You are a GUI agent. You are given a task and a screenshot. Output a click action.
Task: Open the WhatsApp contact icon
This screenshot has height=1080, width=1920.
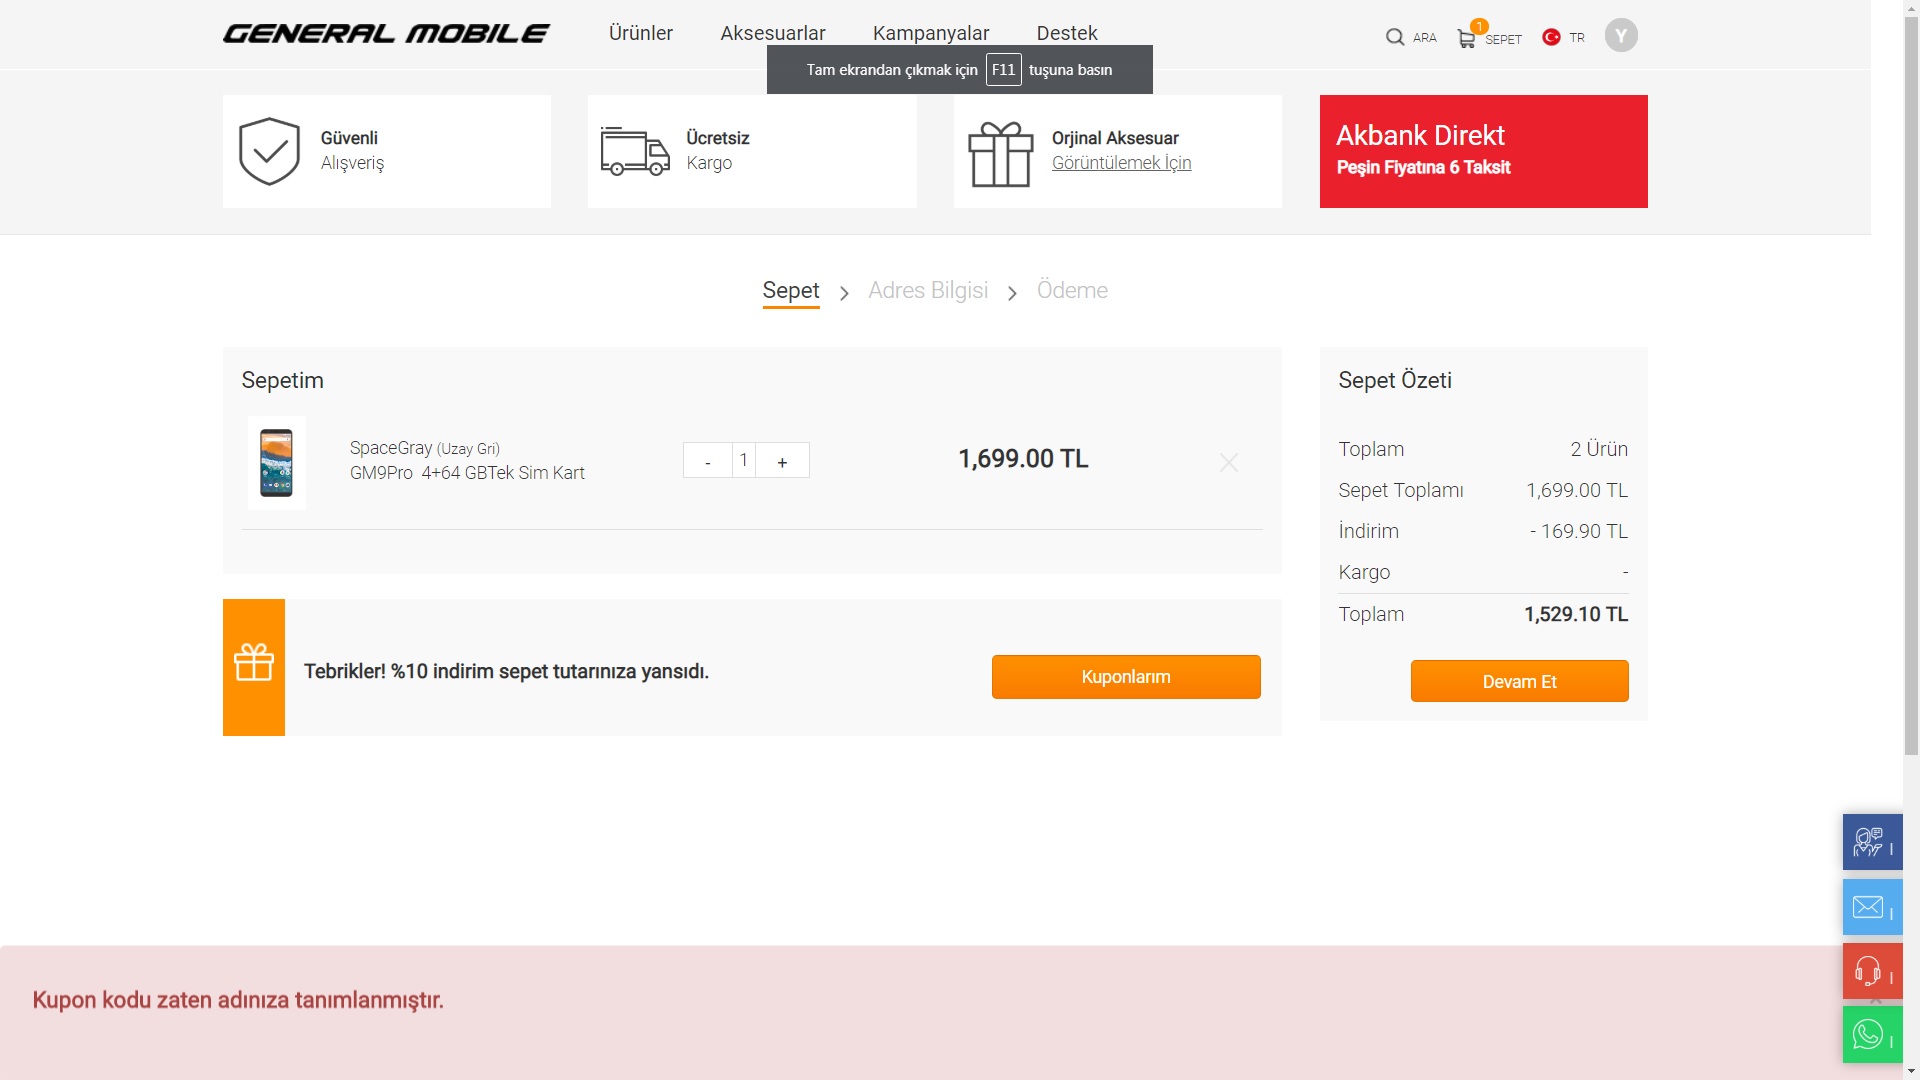pyautogui.click(x=1872, y=1035)
